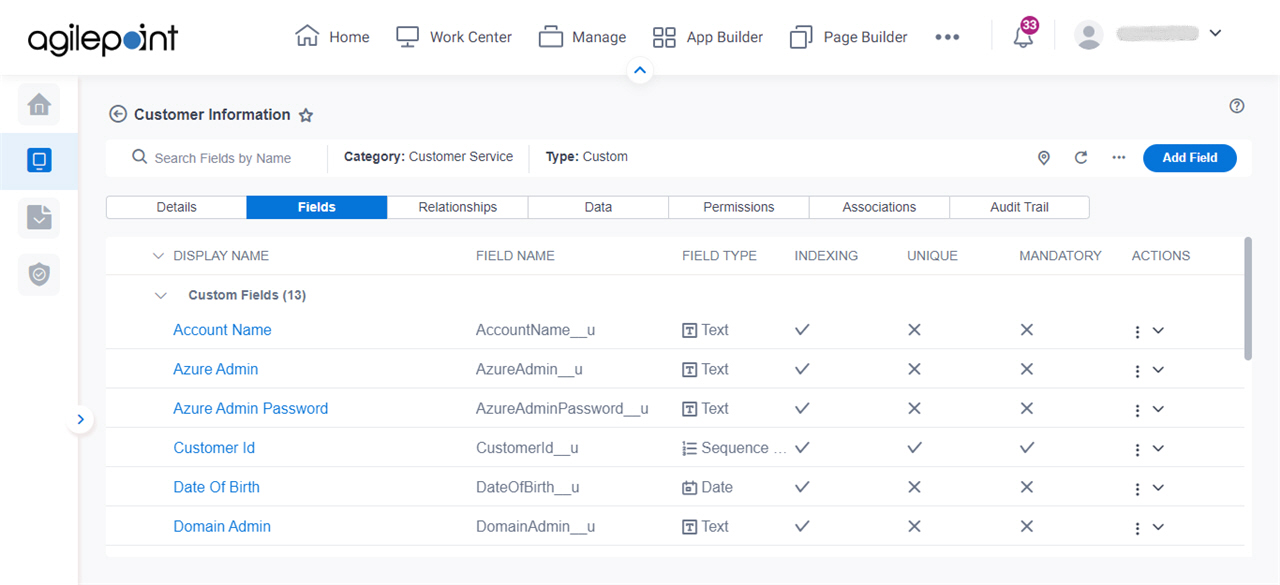
Task: Click the user avatar icon
Action: pyautogui.click(x=1088, y=35)
